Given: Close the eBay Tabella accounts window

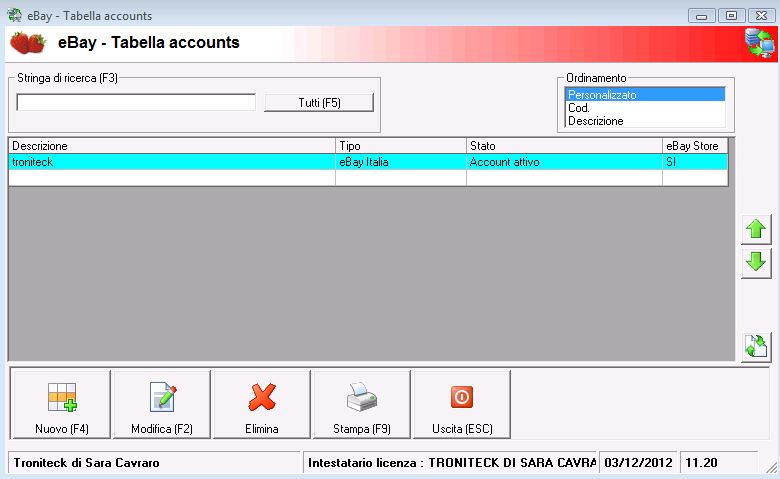Looking at the screenshot, I should coord(761,16).
